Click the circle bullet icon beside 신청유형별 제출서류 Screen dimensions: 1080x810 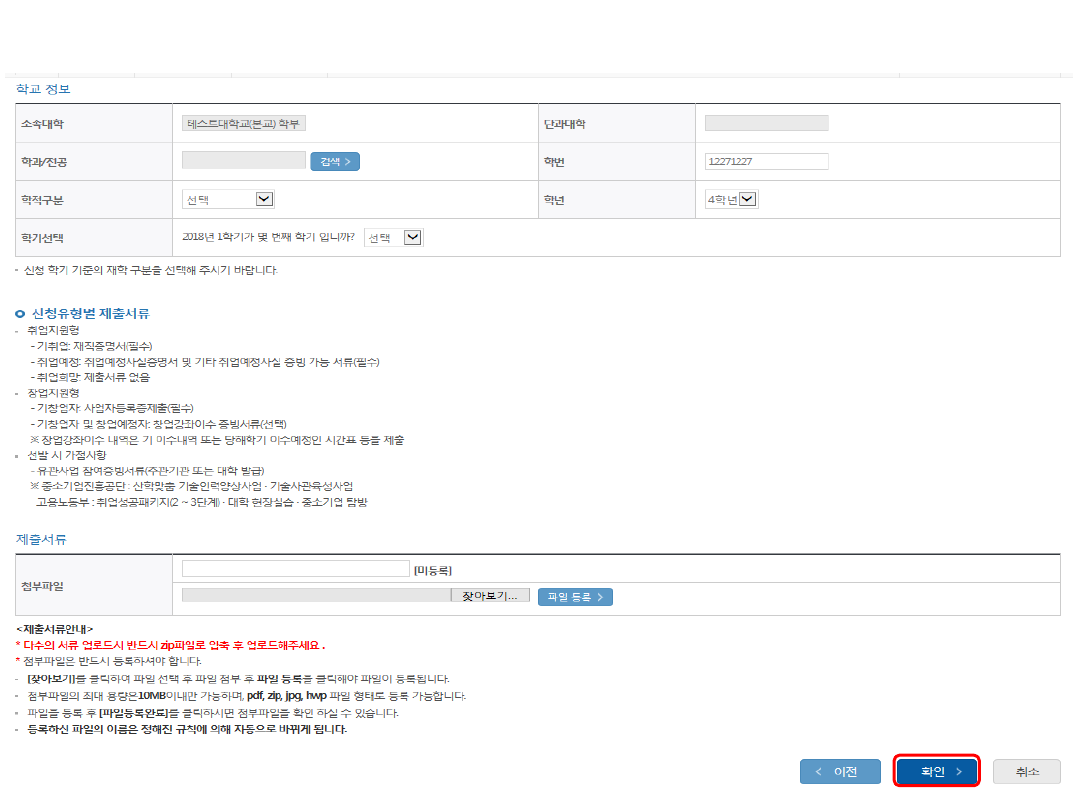click(20, 314)
